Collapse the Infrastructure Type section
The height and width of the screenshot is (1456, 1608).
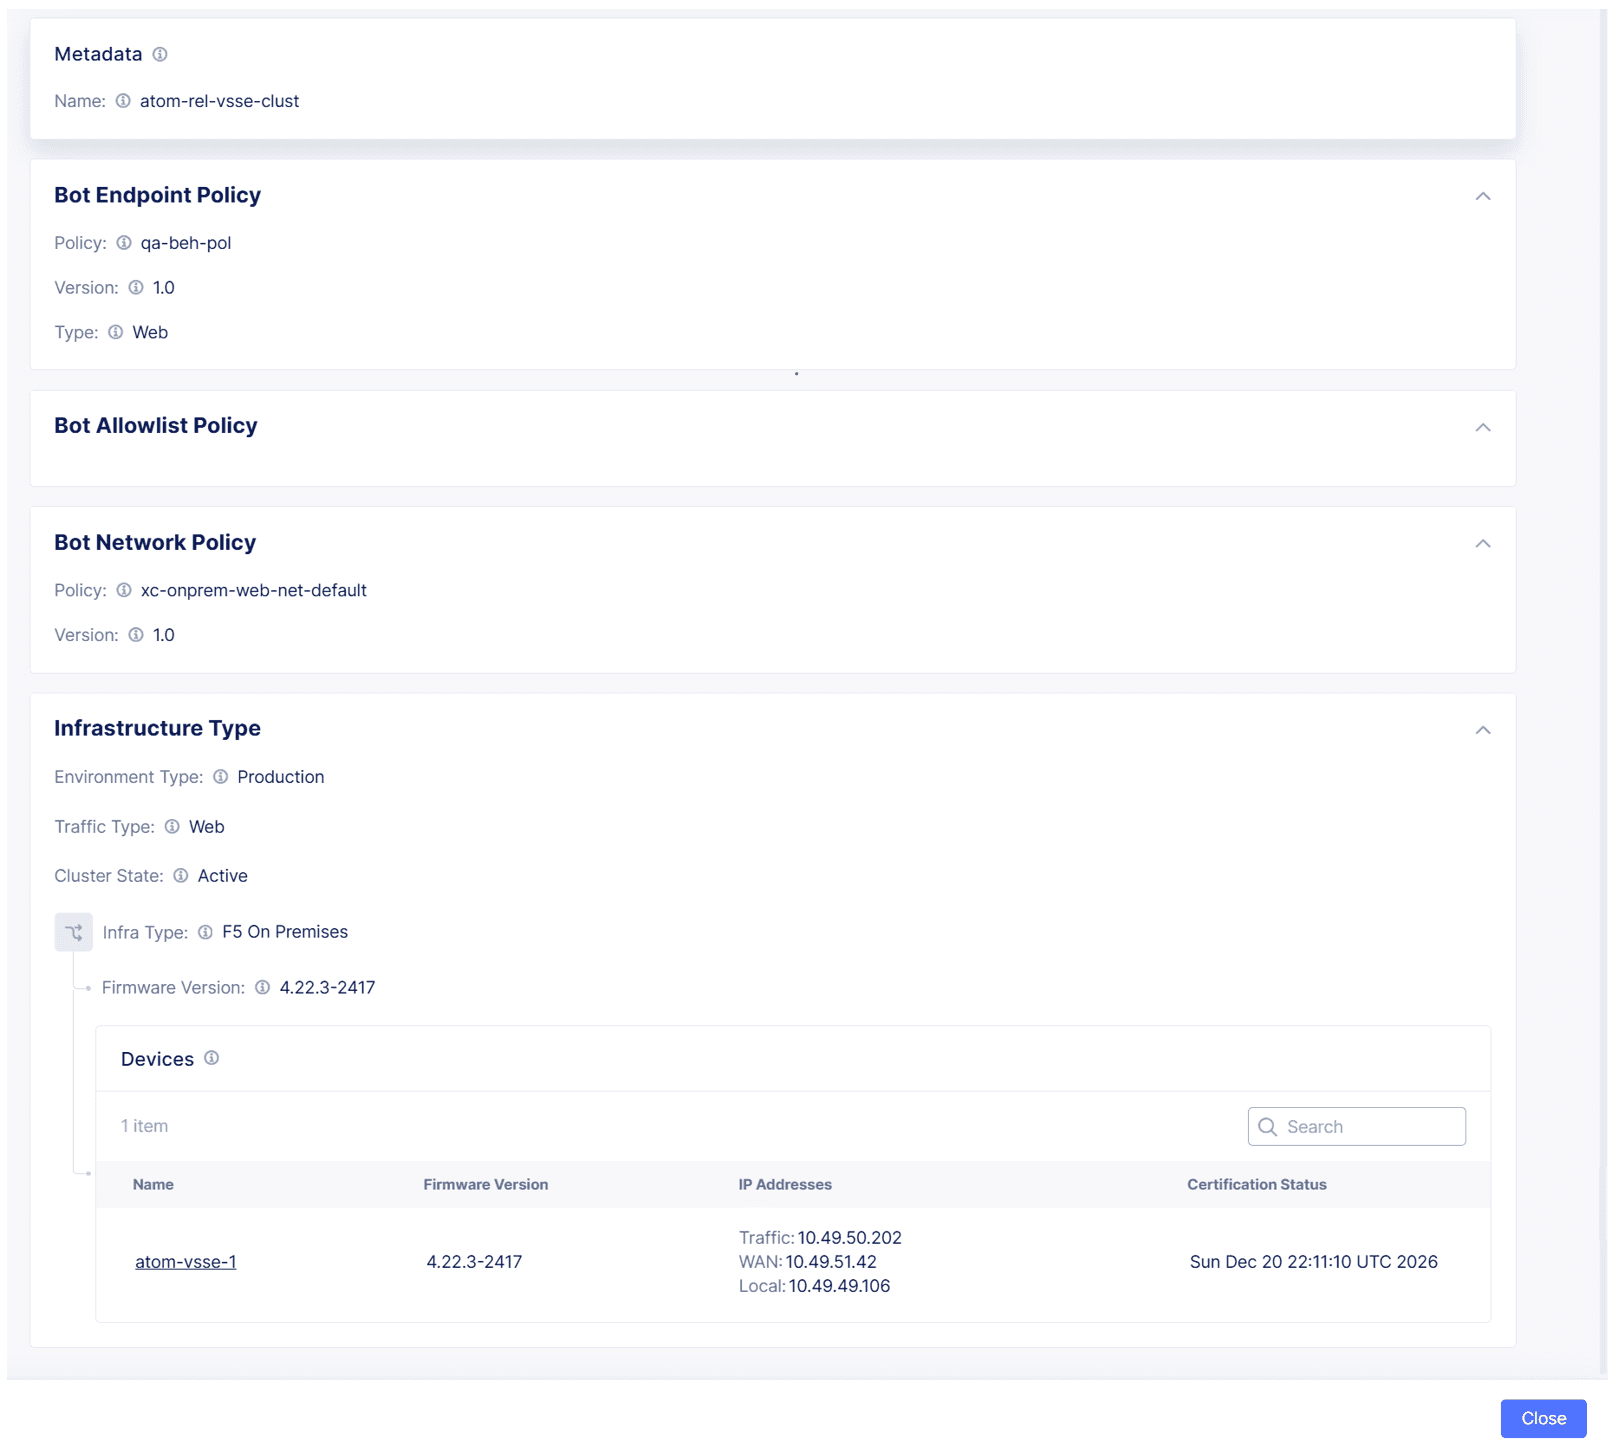pos(1484,729)
